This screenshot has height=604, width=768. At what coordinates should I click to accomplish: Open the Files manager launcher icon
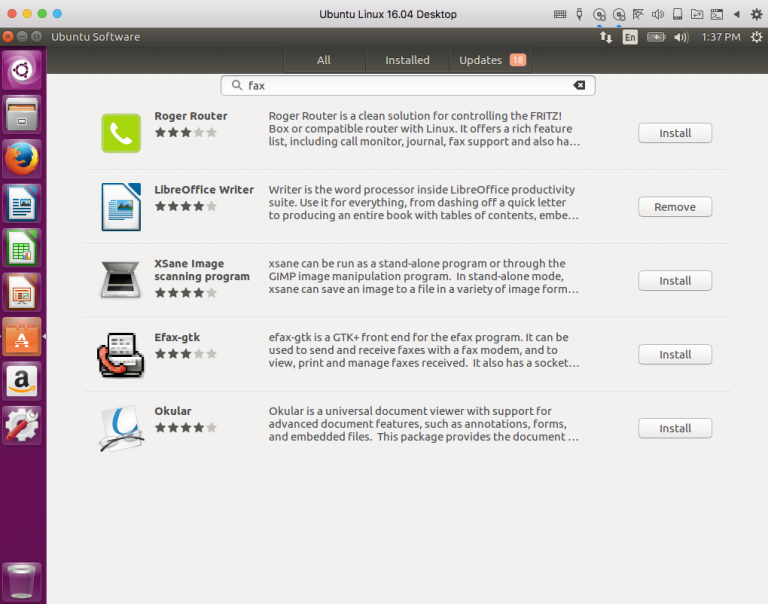(22, 114)
